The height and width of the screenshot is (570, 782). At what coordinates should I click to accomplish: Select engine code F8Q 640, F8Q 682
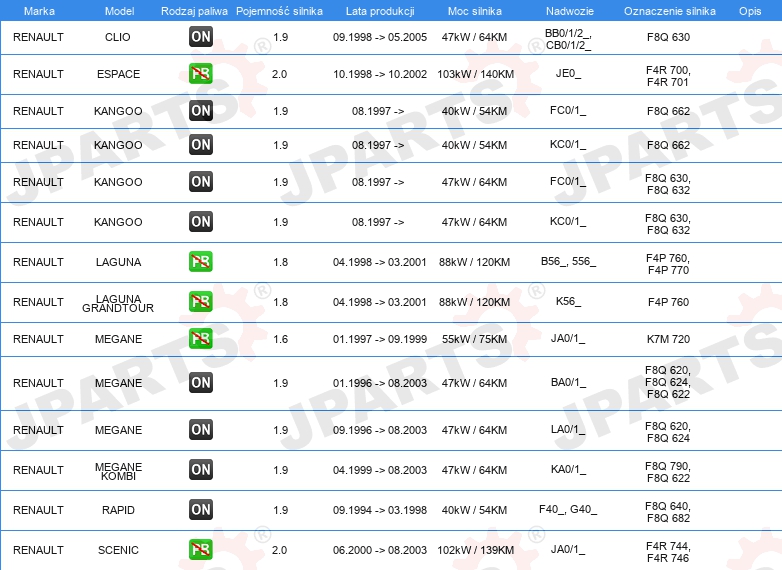click(x=668, y=512)
